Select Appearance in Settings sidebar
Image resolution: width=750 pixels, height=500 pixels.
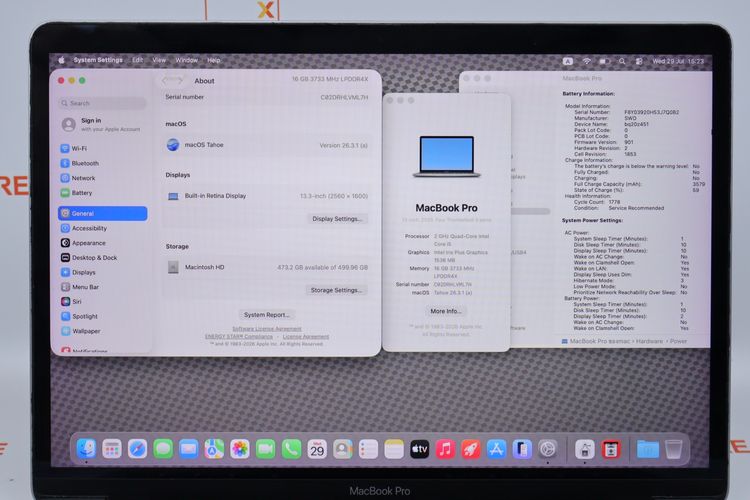(x=102, y=243)
